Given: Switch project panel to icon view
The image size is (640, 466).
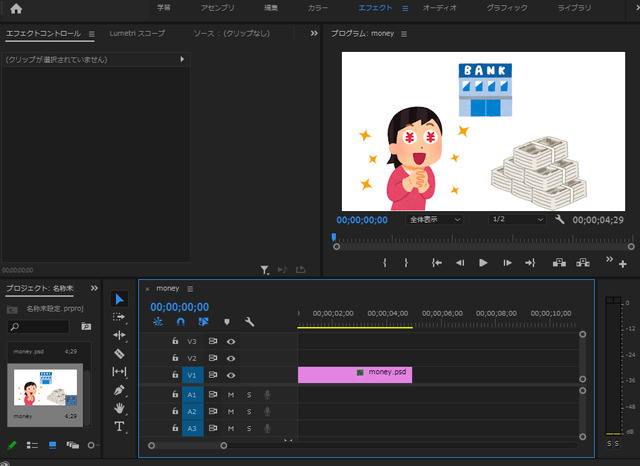Looking at the screenshot, I should coord(53,445).
